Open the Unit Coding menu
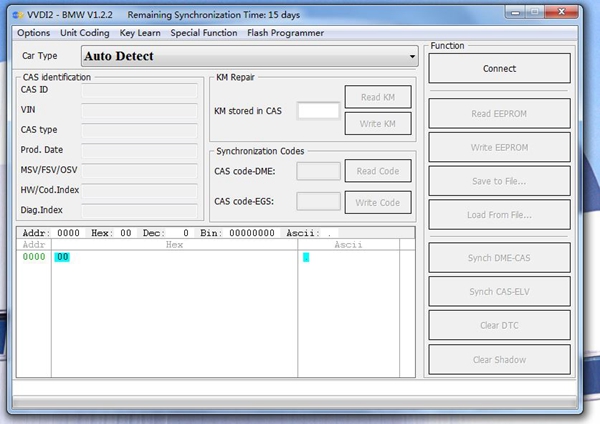Screen dimensions: 600x424 [85, 33]
